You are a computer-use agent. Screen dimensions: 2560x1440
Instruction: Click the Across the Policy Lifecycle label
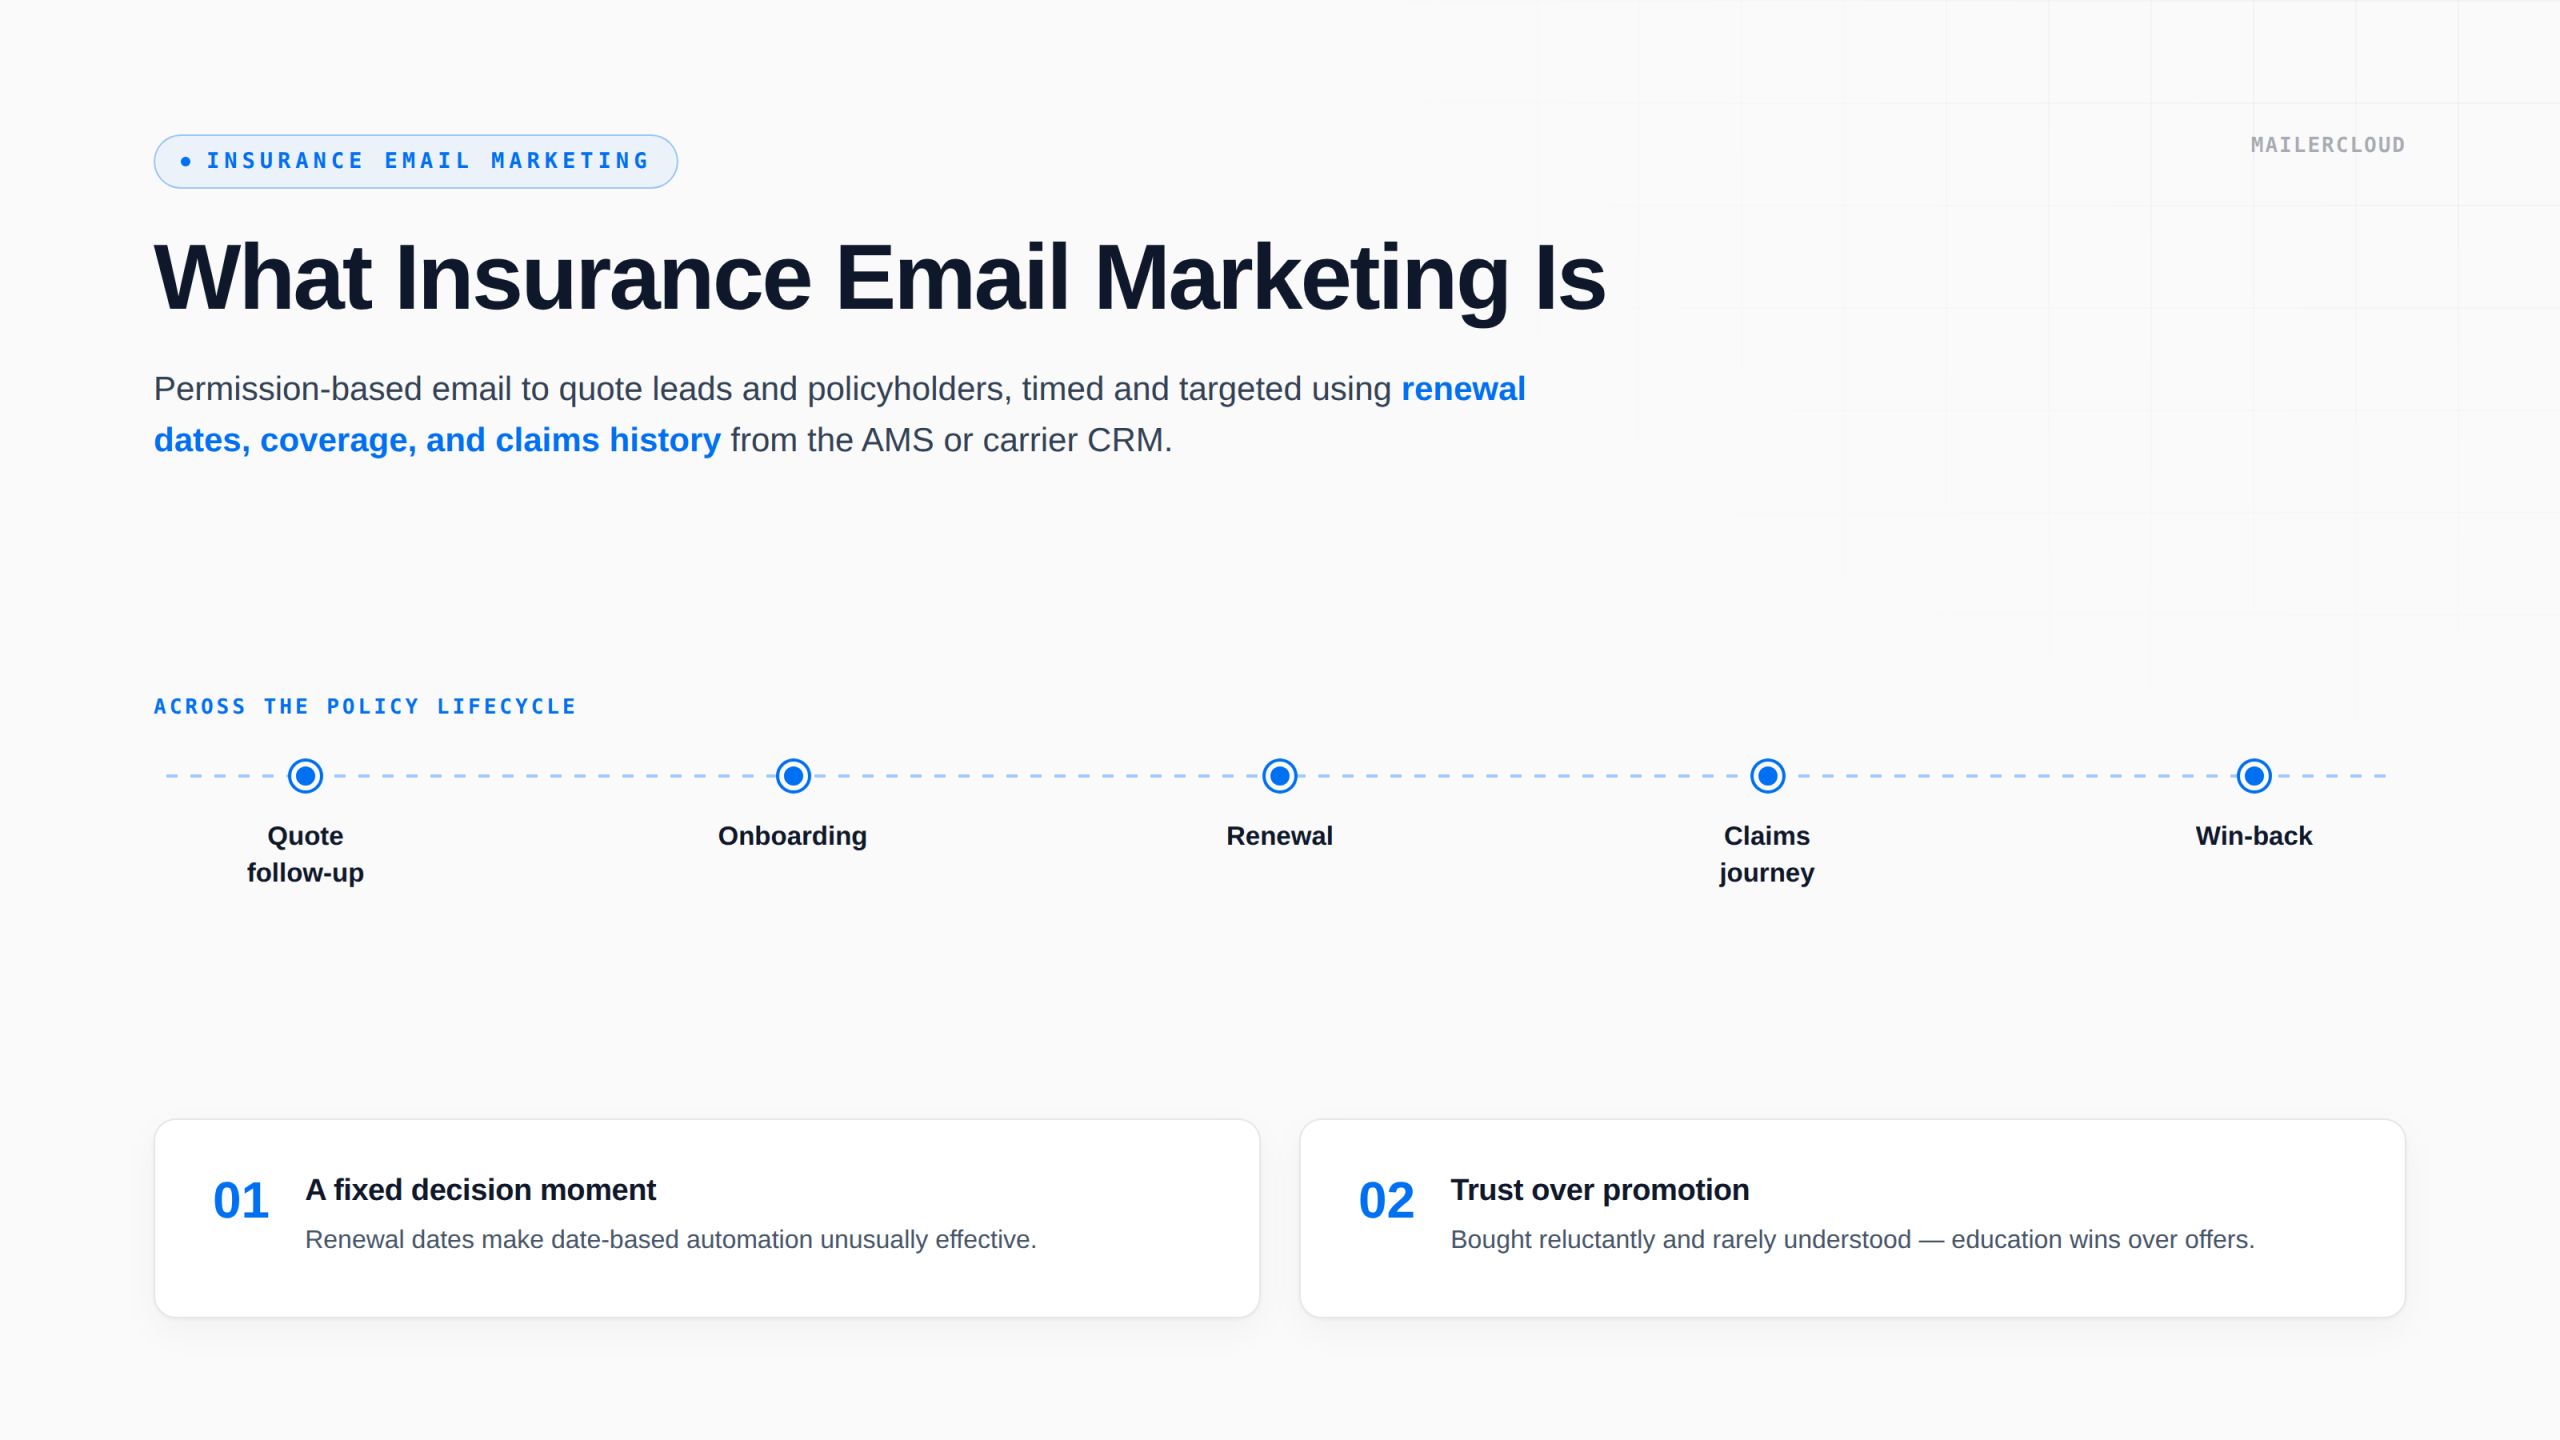tap(365, 707)
